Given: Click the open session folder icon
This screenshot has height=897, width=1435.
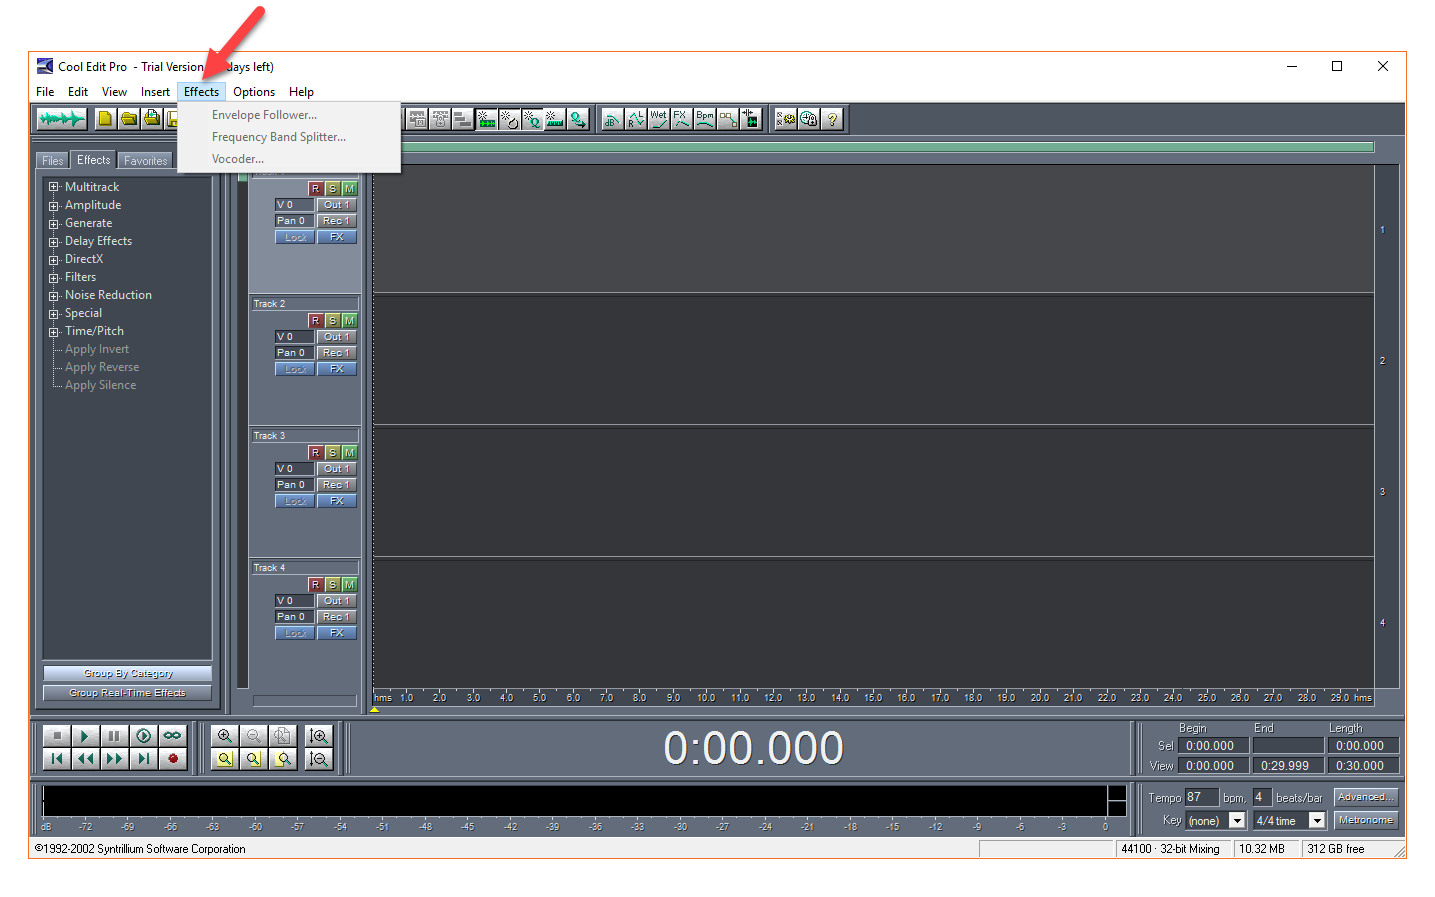Looking at the screenshot, I should pyautogui.click(x=129, y=119).
